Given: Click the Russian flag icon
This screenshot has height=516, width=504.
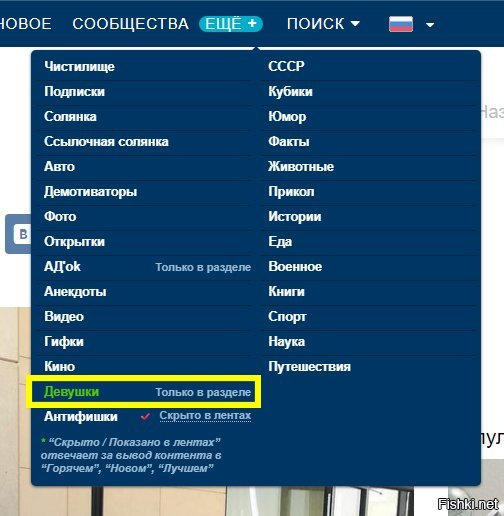Looking at the screenshot, I should (x=401, y=24).
